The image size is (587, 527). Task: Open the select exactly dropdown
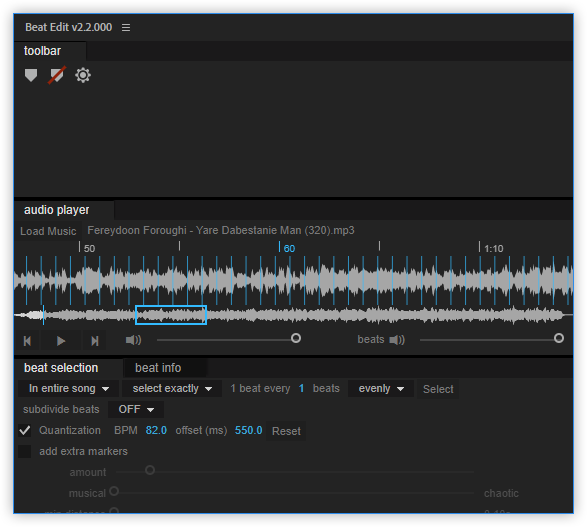172,389
